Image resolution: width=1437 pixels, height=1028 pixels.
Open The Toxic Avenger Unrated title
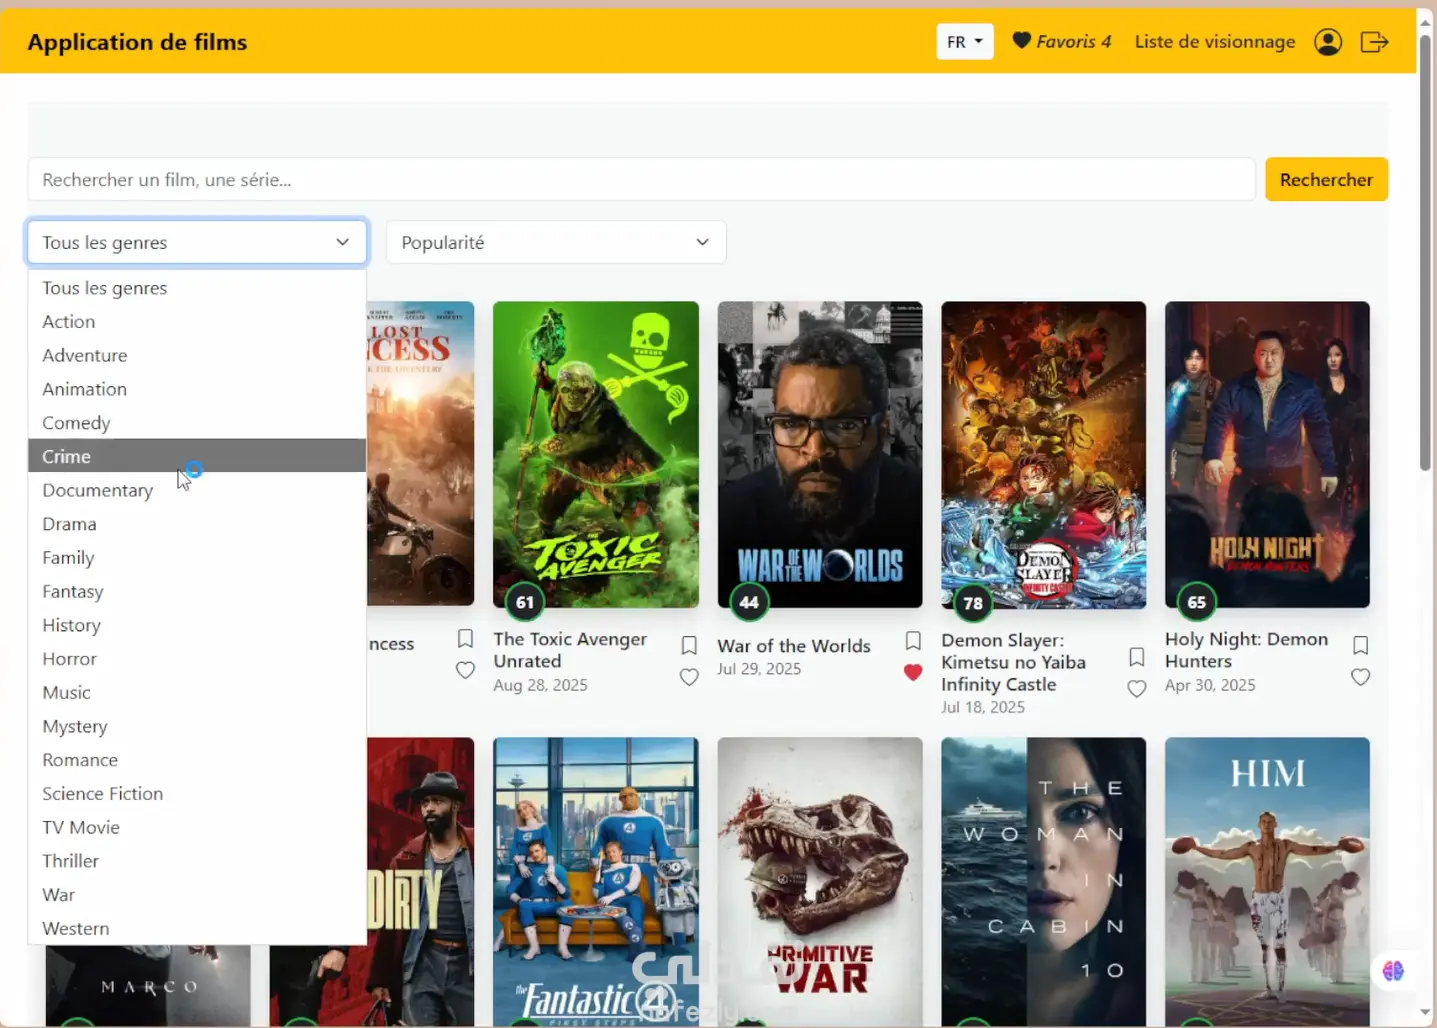[x=570, y=650]
